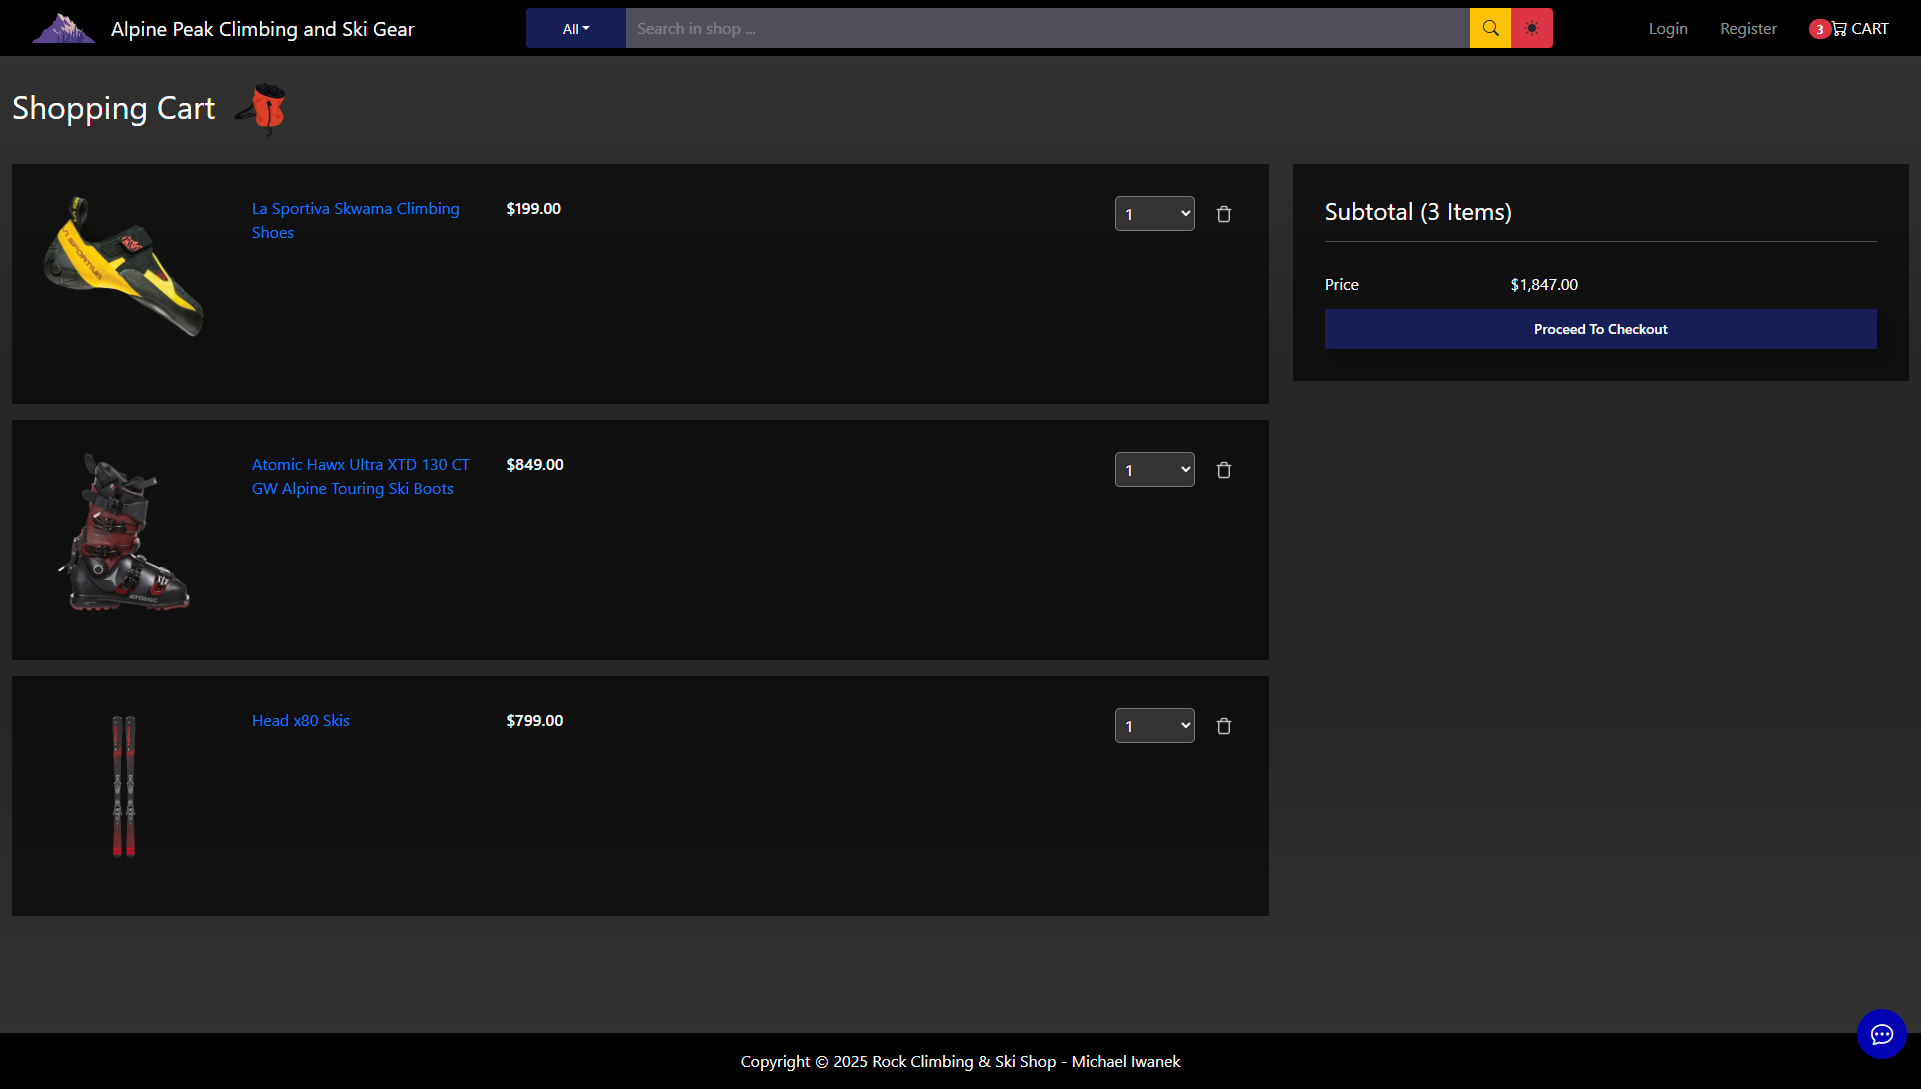This screenshot has height=1089, width=1921.
Task: Open the CART with 3 items
Action: pos(1849,29)
